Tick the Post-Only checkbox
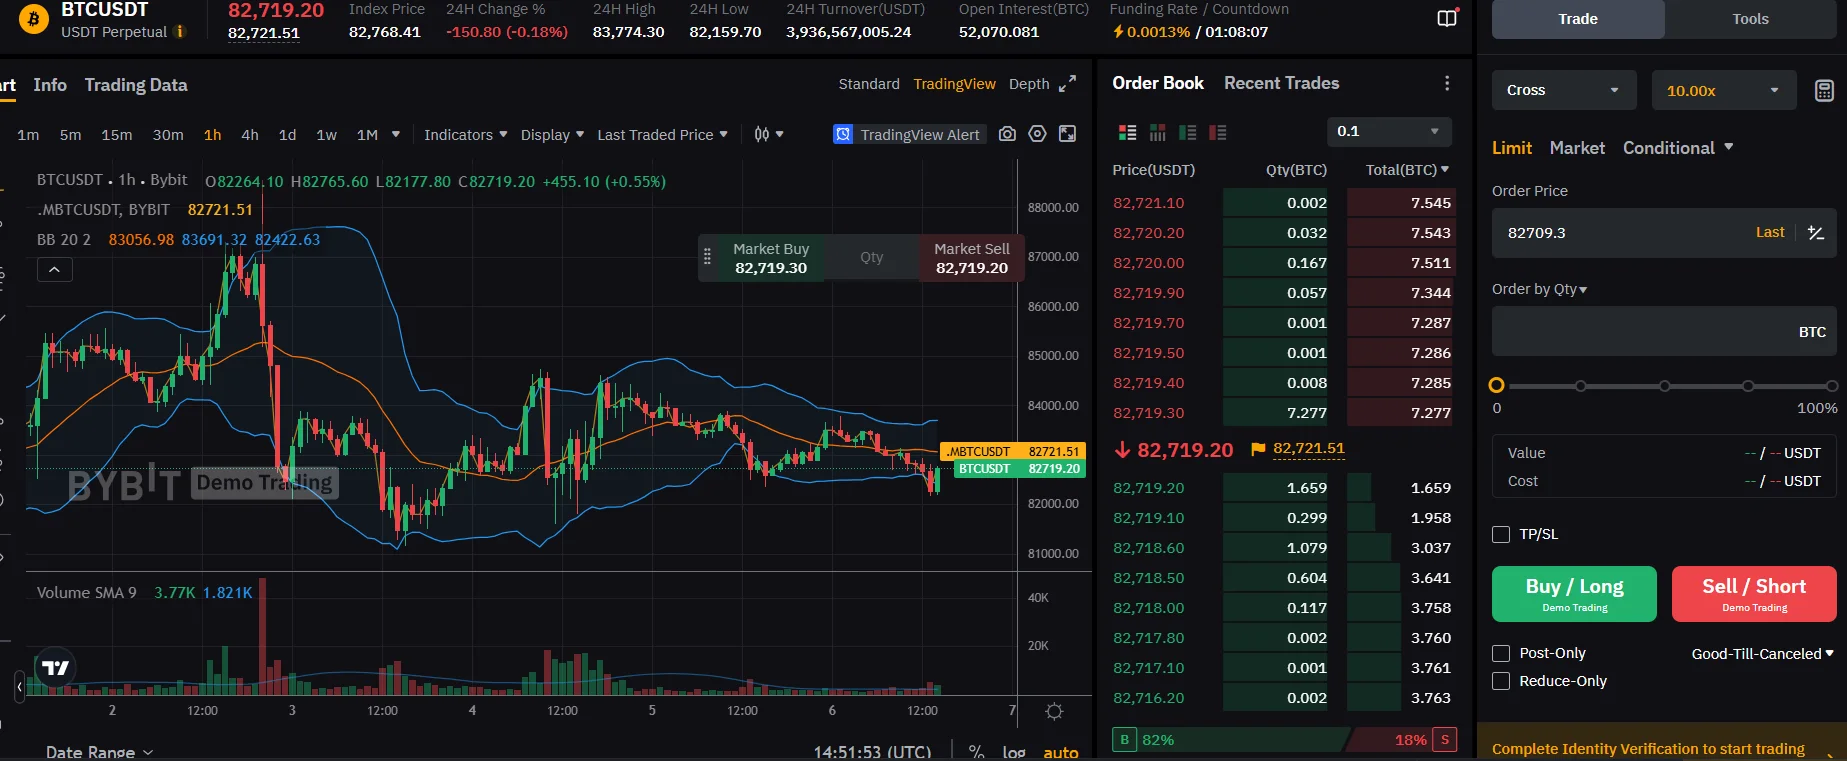 point(1501,653)
